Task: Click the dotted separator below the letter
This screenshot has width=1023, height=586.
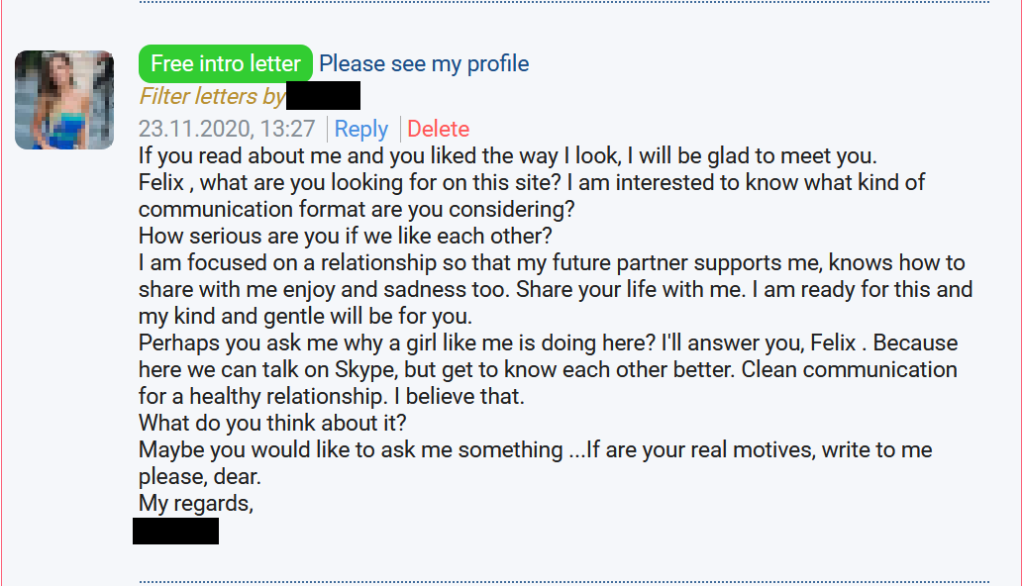Action: (564, 581)
